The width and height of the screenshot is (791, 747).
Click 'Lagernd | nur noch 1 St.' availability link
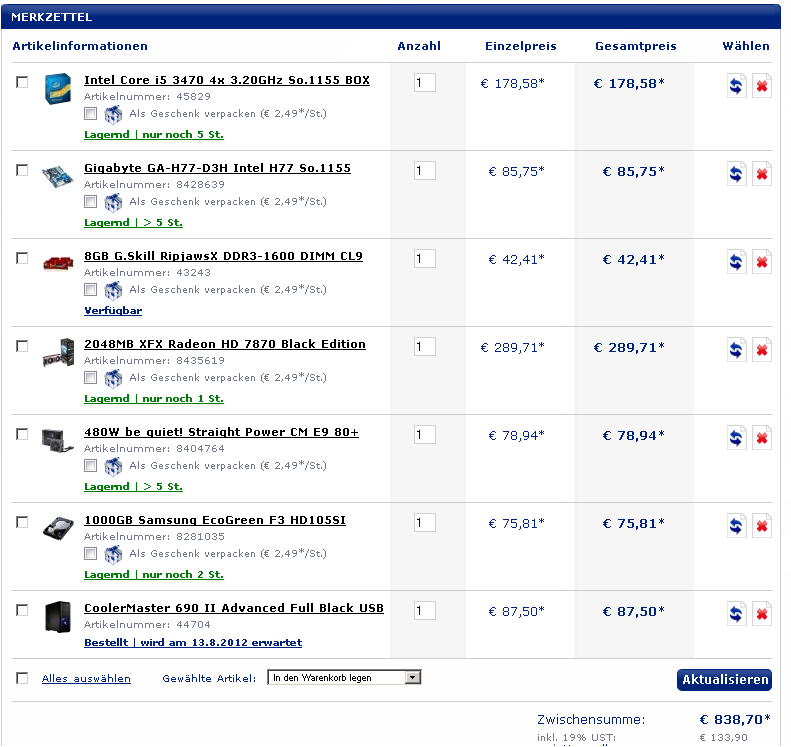(154, 398)
